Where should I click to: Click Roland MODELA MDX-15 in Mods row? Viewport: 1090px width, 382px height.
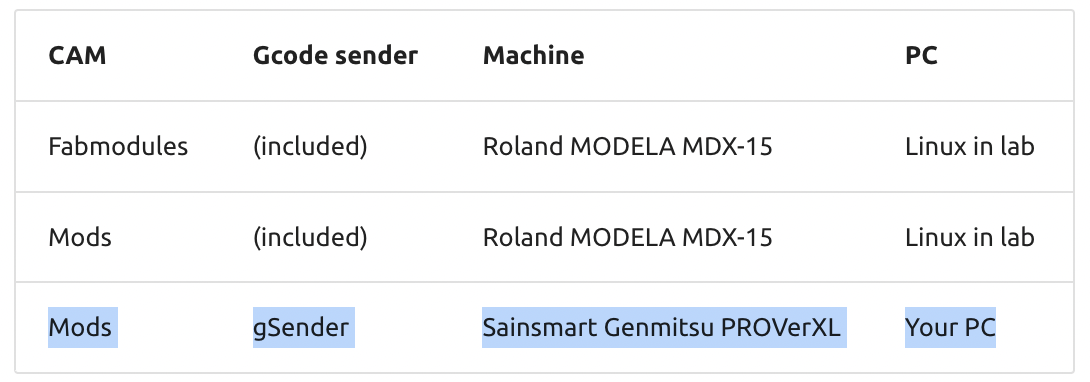(x=628, y=238)
